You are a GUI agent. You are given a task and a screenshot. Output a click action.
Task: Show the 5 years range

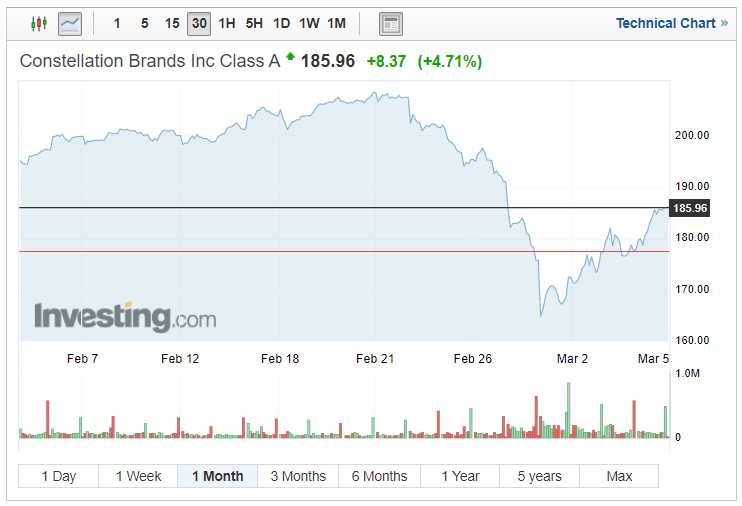[539, 476]
